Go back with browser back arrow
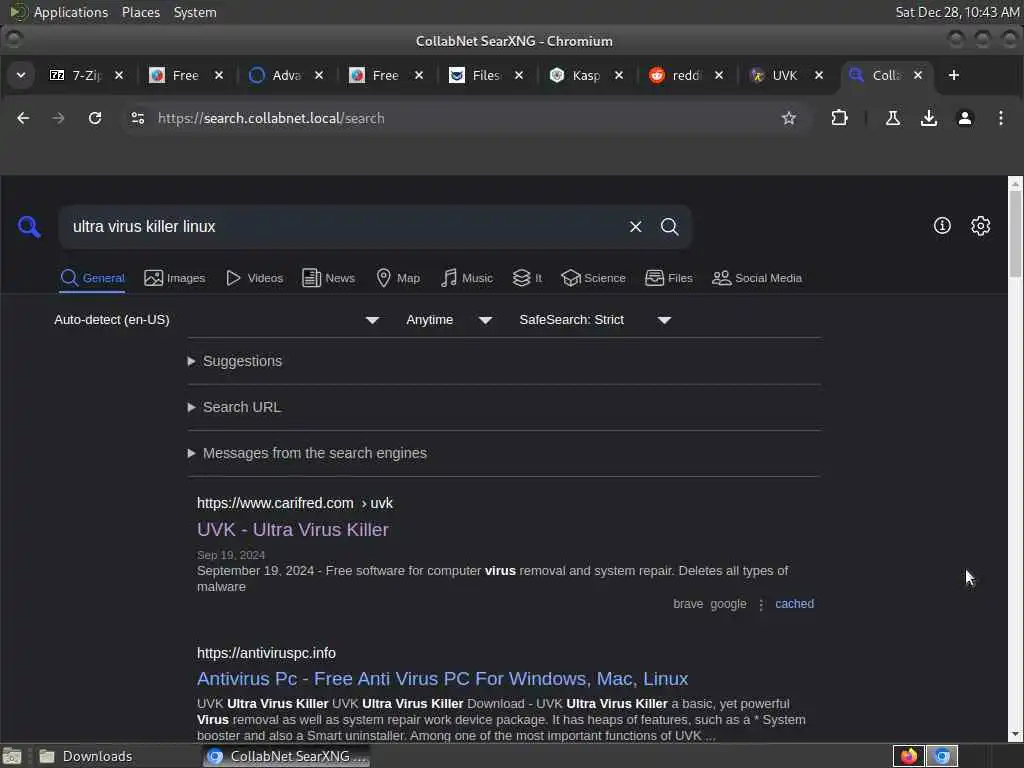This screenshot has height=768, width=1024. [23, 118]
